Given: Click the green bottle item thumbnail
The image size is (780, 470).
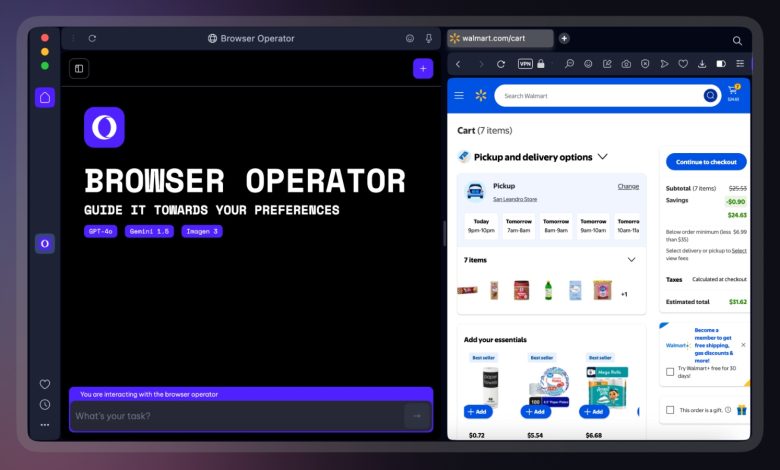Looking at the screenshot, I should coord(548,290).
